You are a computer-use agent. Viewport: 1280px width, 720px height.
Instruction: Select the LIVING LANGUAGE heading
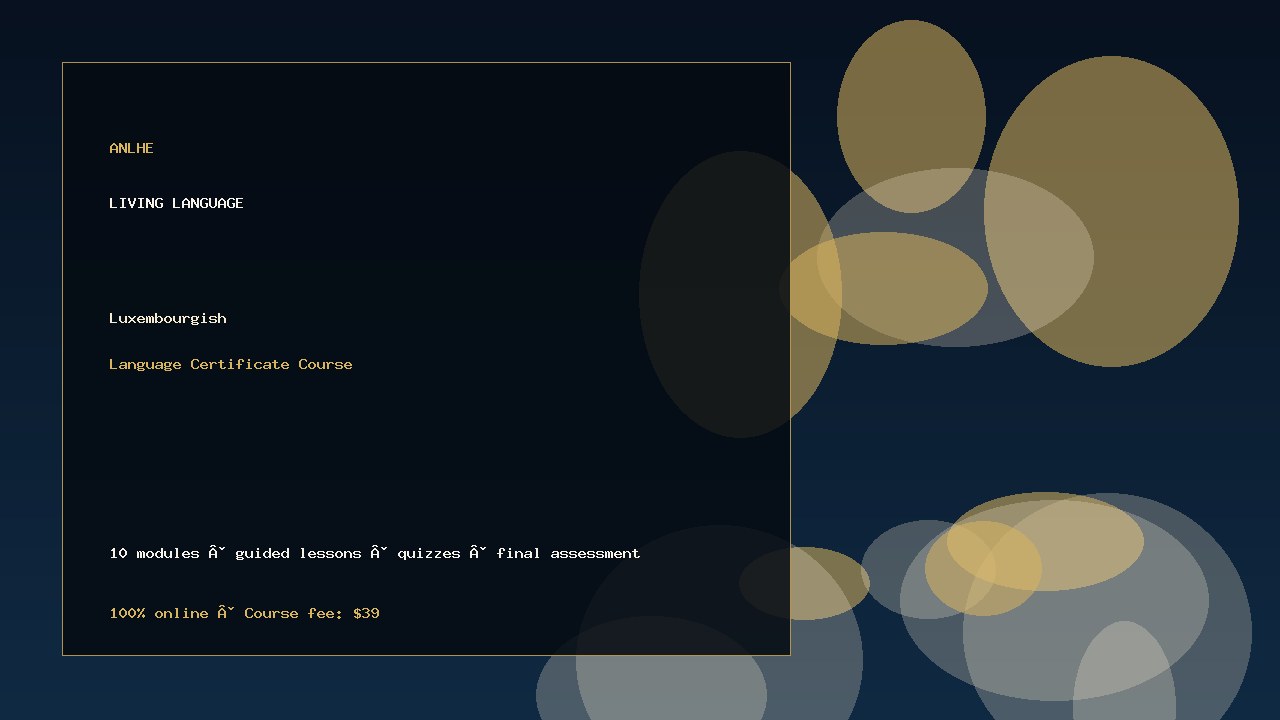click(x=176, y=203)
